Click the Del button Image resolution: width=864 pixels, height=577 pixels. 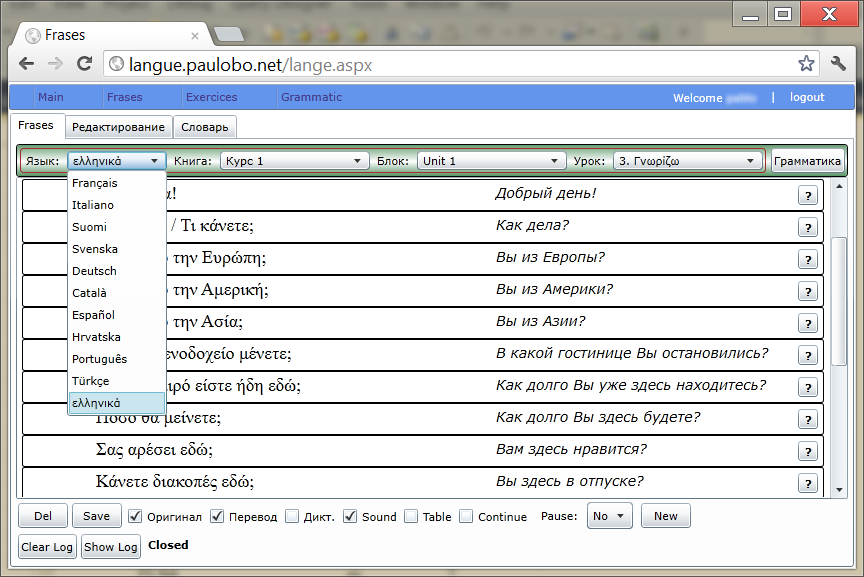pyautogui.click(x=43, y=516)
